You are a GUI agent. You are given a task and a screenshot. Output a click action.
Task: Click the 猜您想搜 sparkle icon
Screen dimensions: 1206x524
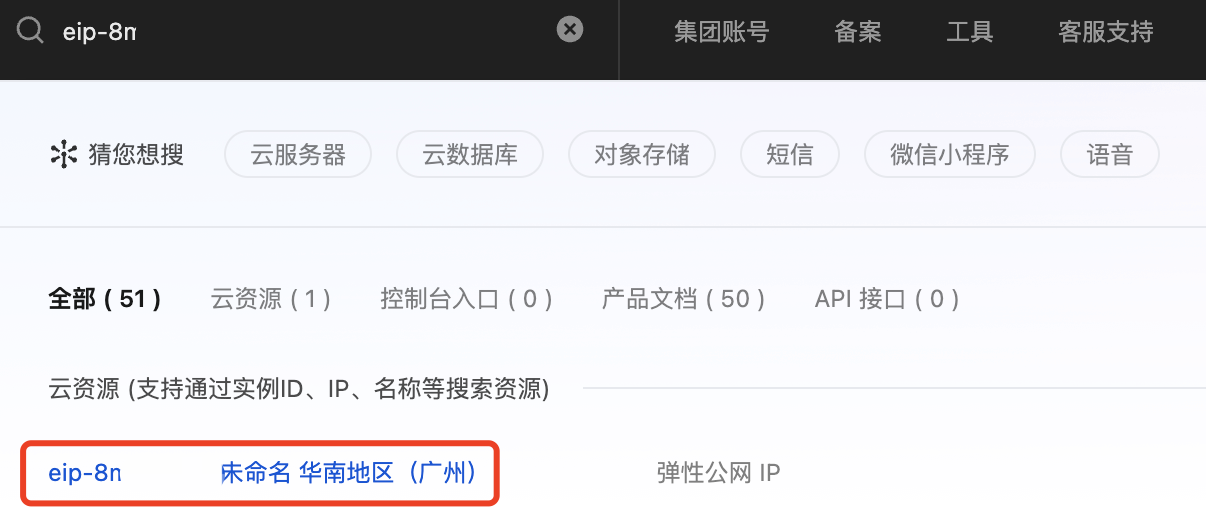point(63,155)
